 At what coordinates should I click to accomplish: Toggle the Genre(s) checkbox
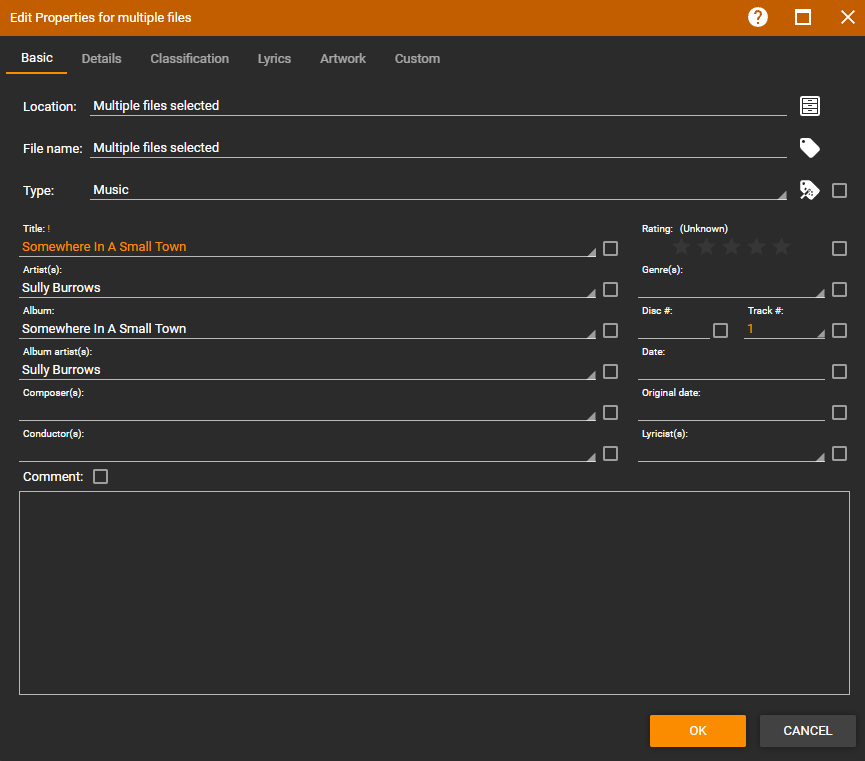839,289
